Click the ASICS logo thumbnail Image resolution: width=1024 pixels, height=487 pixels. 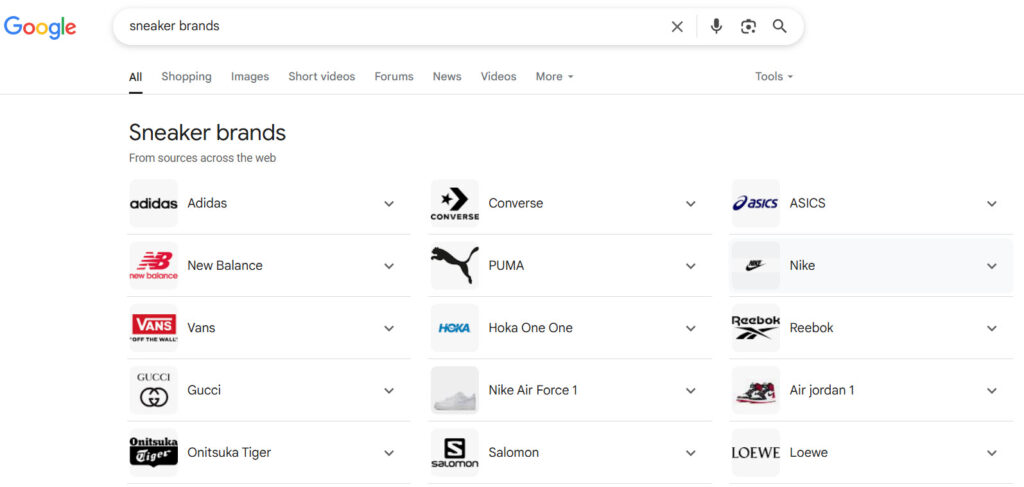pos(756,204)
